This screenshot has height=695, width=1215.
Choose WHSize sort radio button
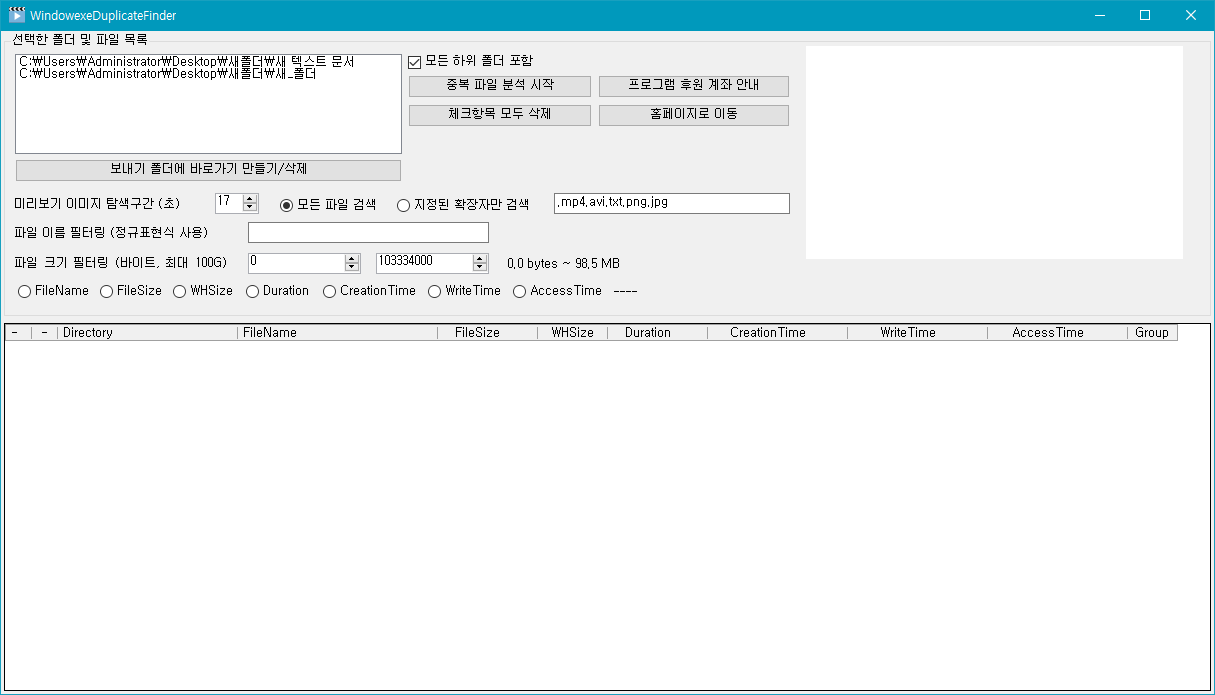(x=203, y=291)
